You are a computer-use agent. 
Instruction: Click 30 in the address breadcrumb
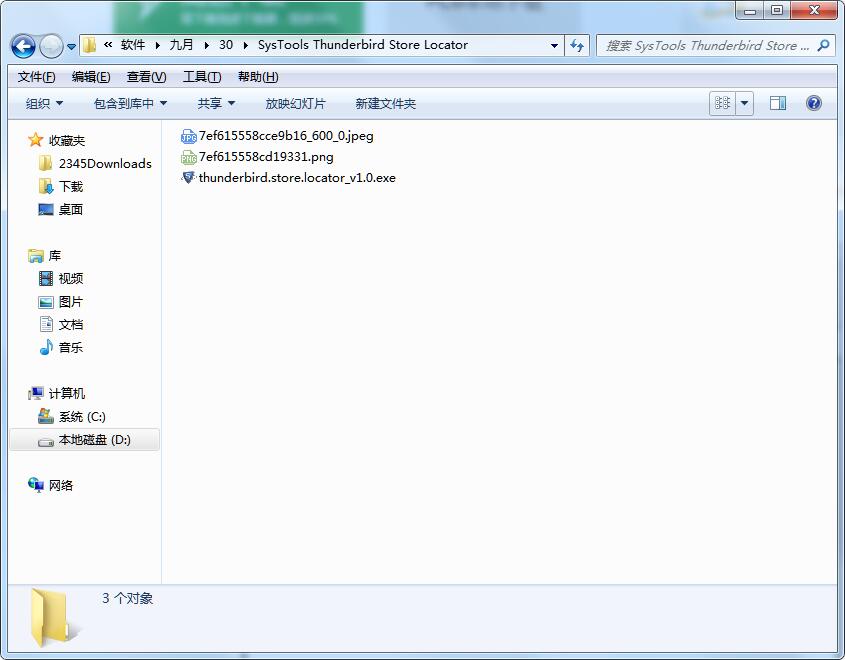(226, 45)
